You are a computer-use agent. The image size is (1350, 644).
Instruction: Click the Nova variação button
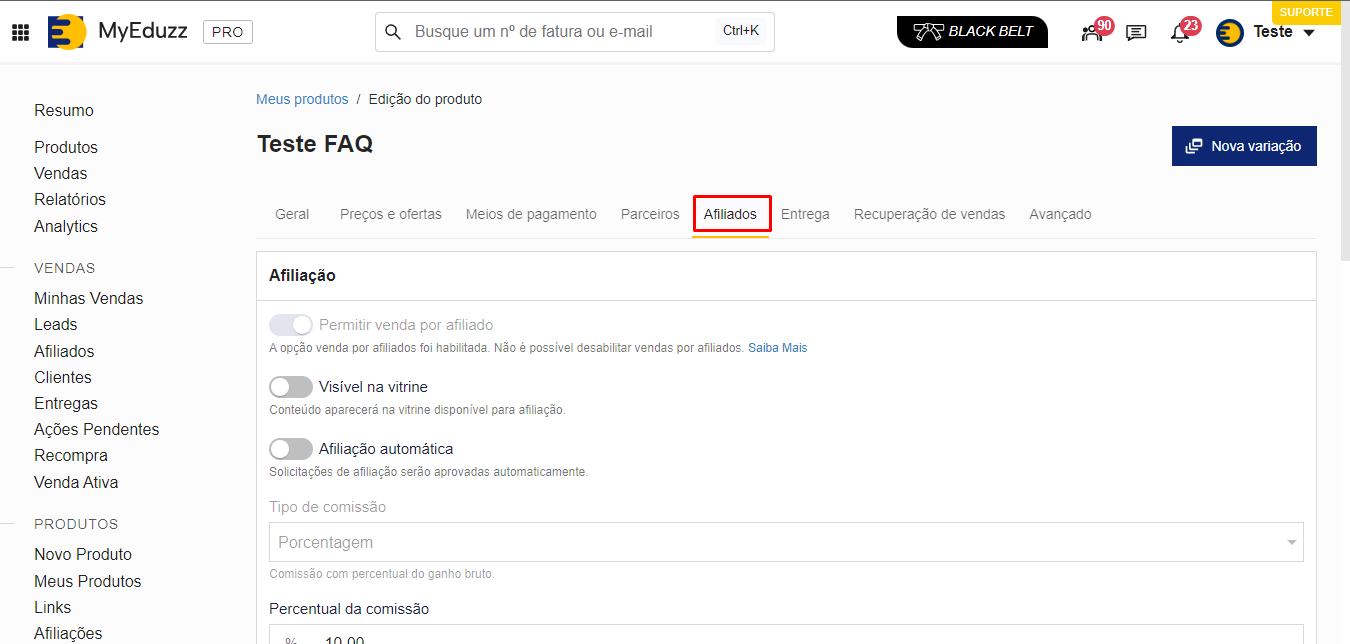[1244, 146]
